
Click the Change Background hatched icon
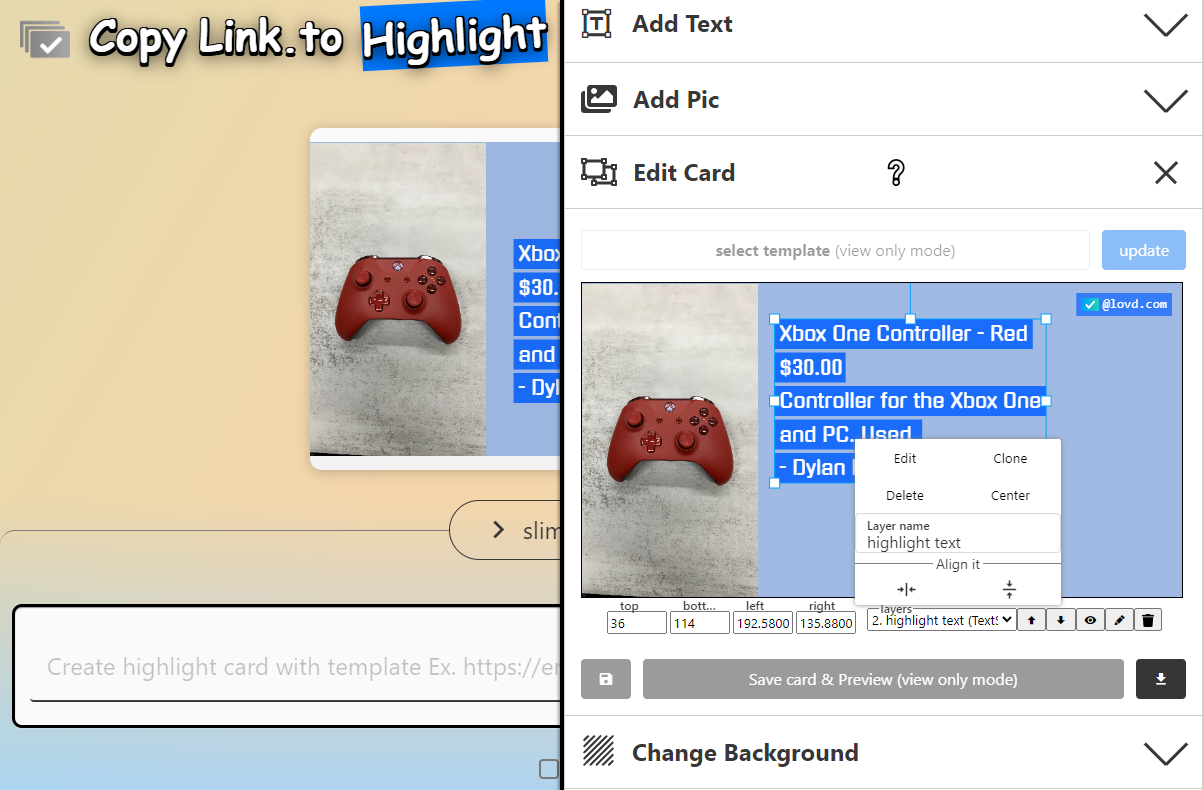coord(599,752)
